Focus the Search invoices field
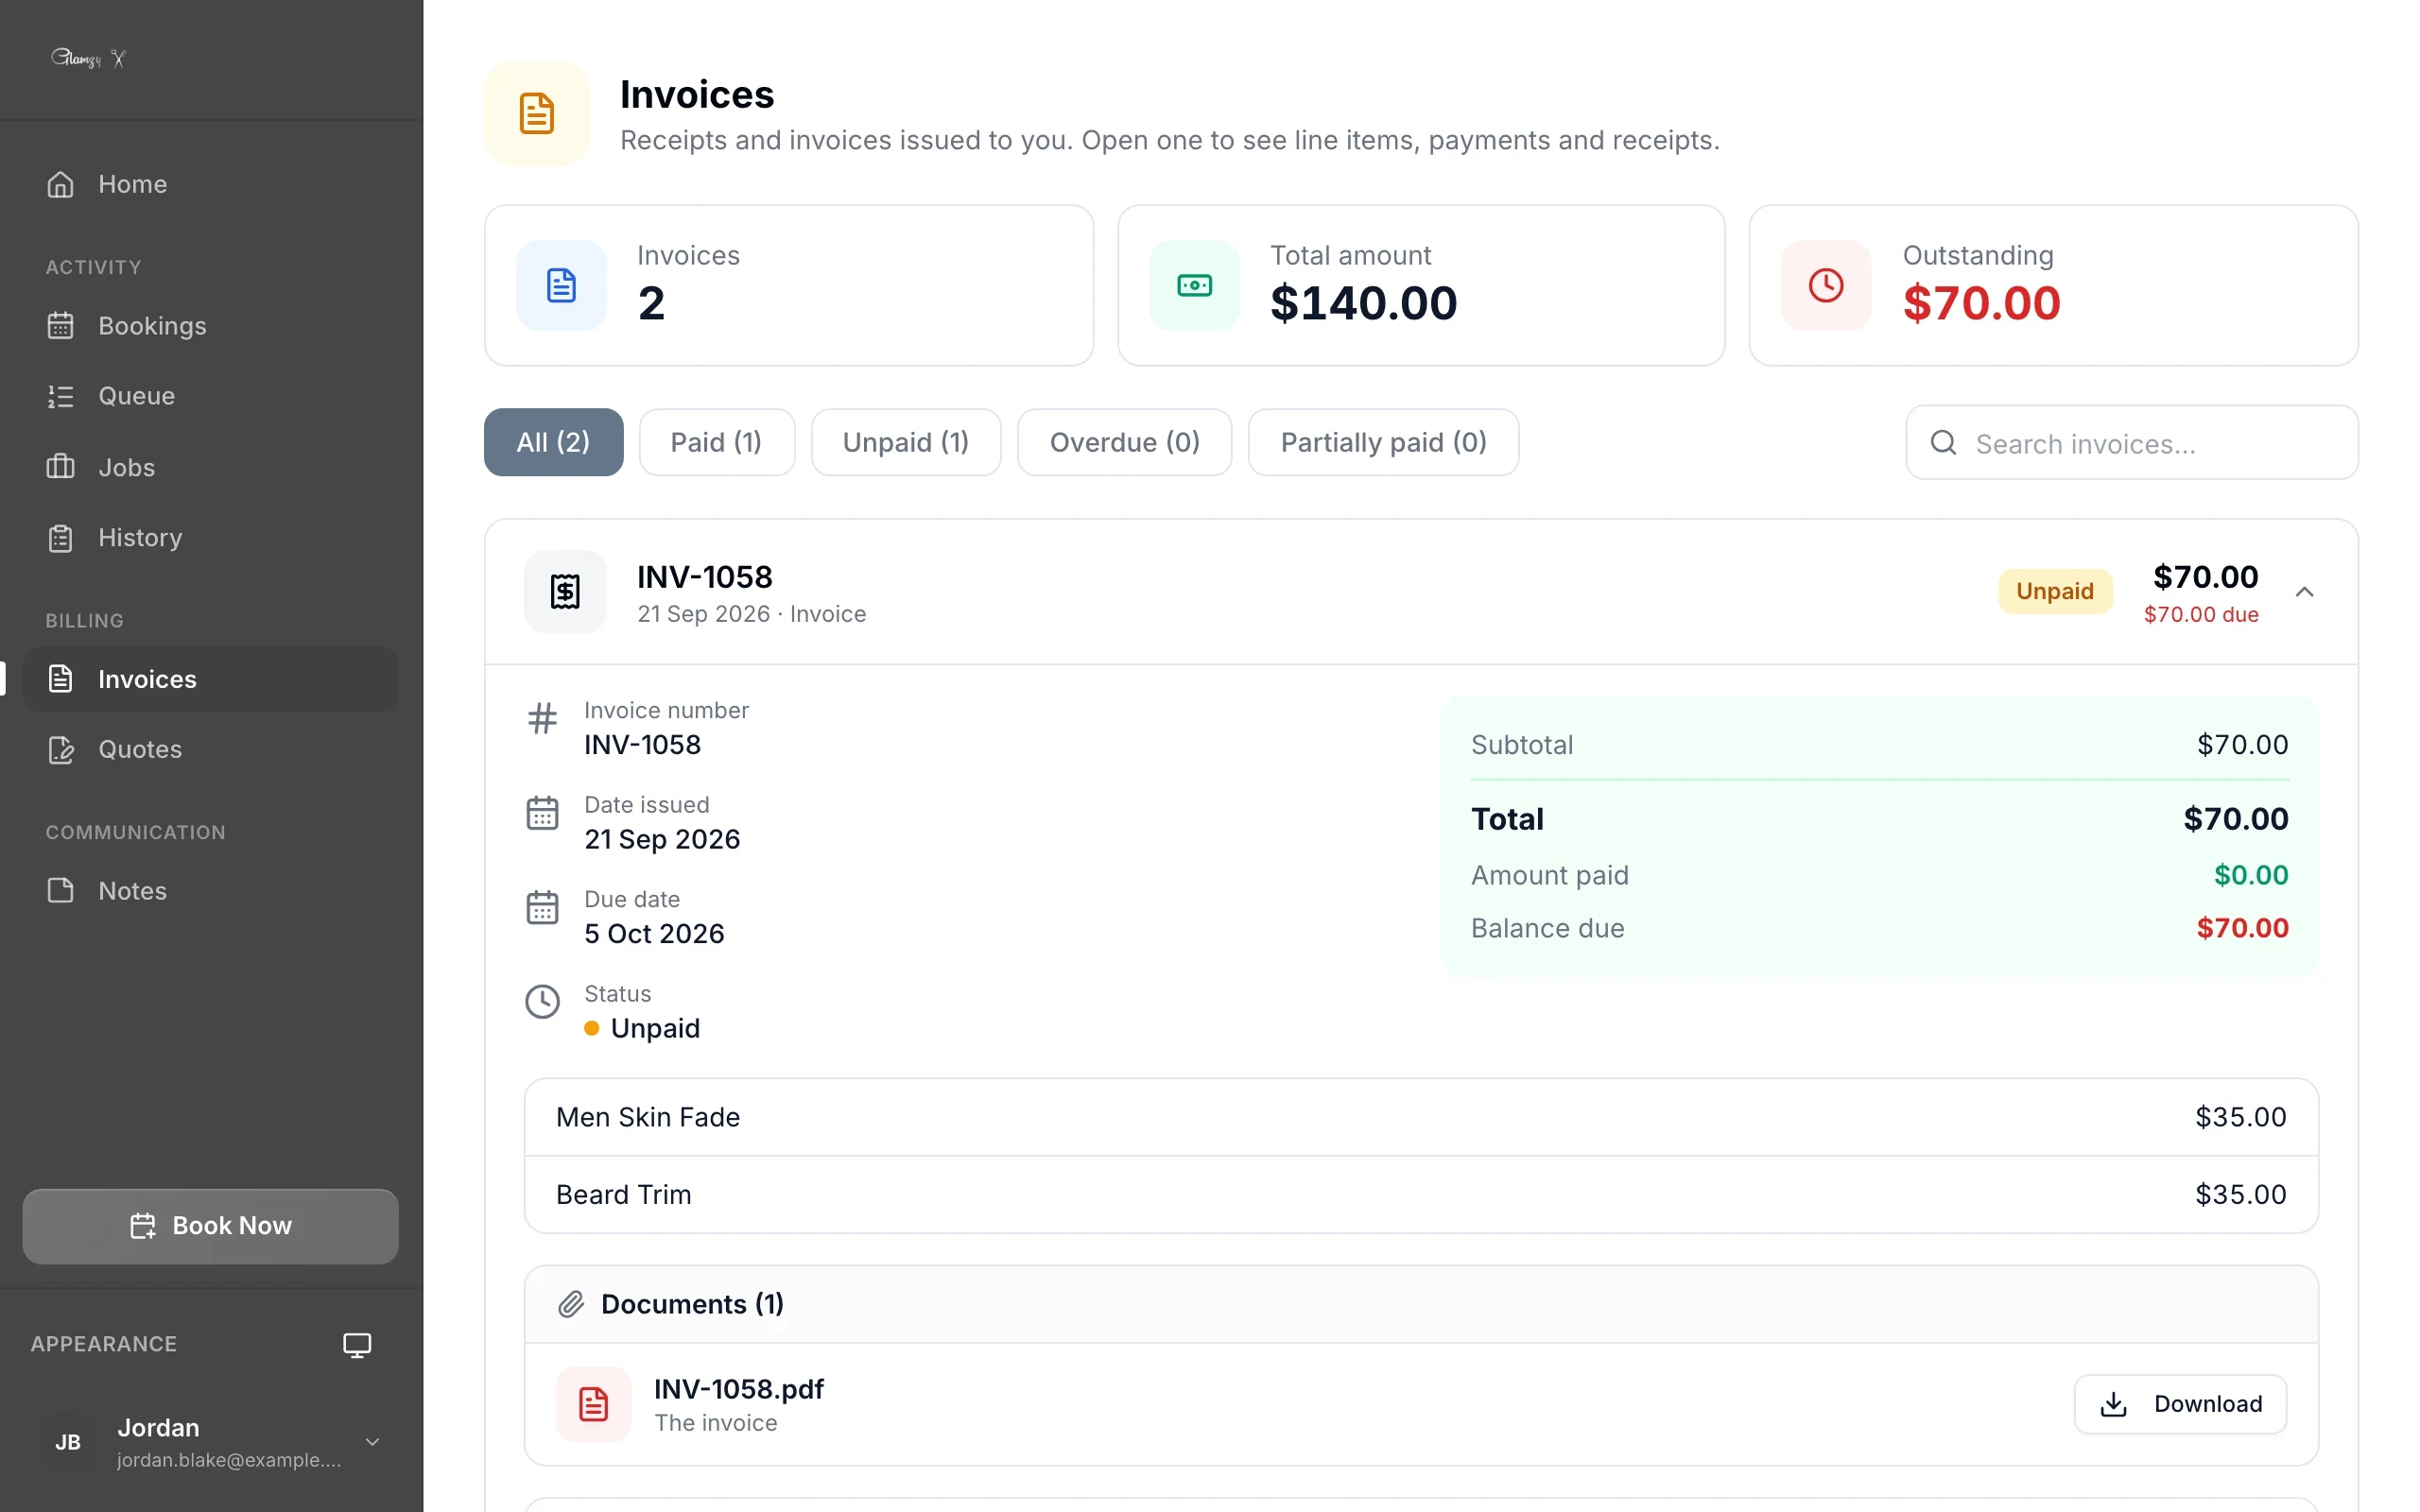 (x=2132, y=443)
